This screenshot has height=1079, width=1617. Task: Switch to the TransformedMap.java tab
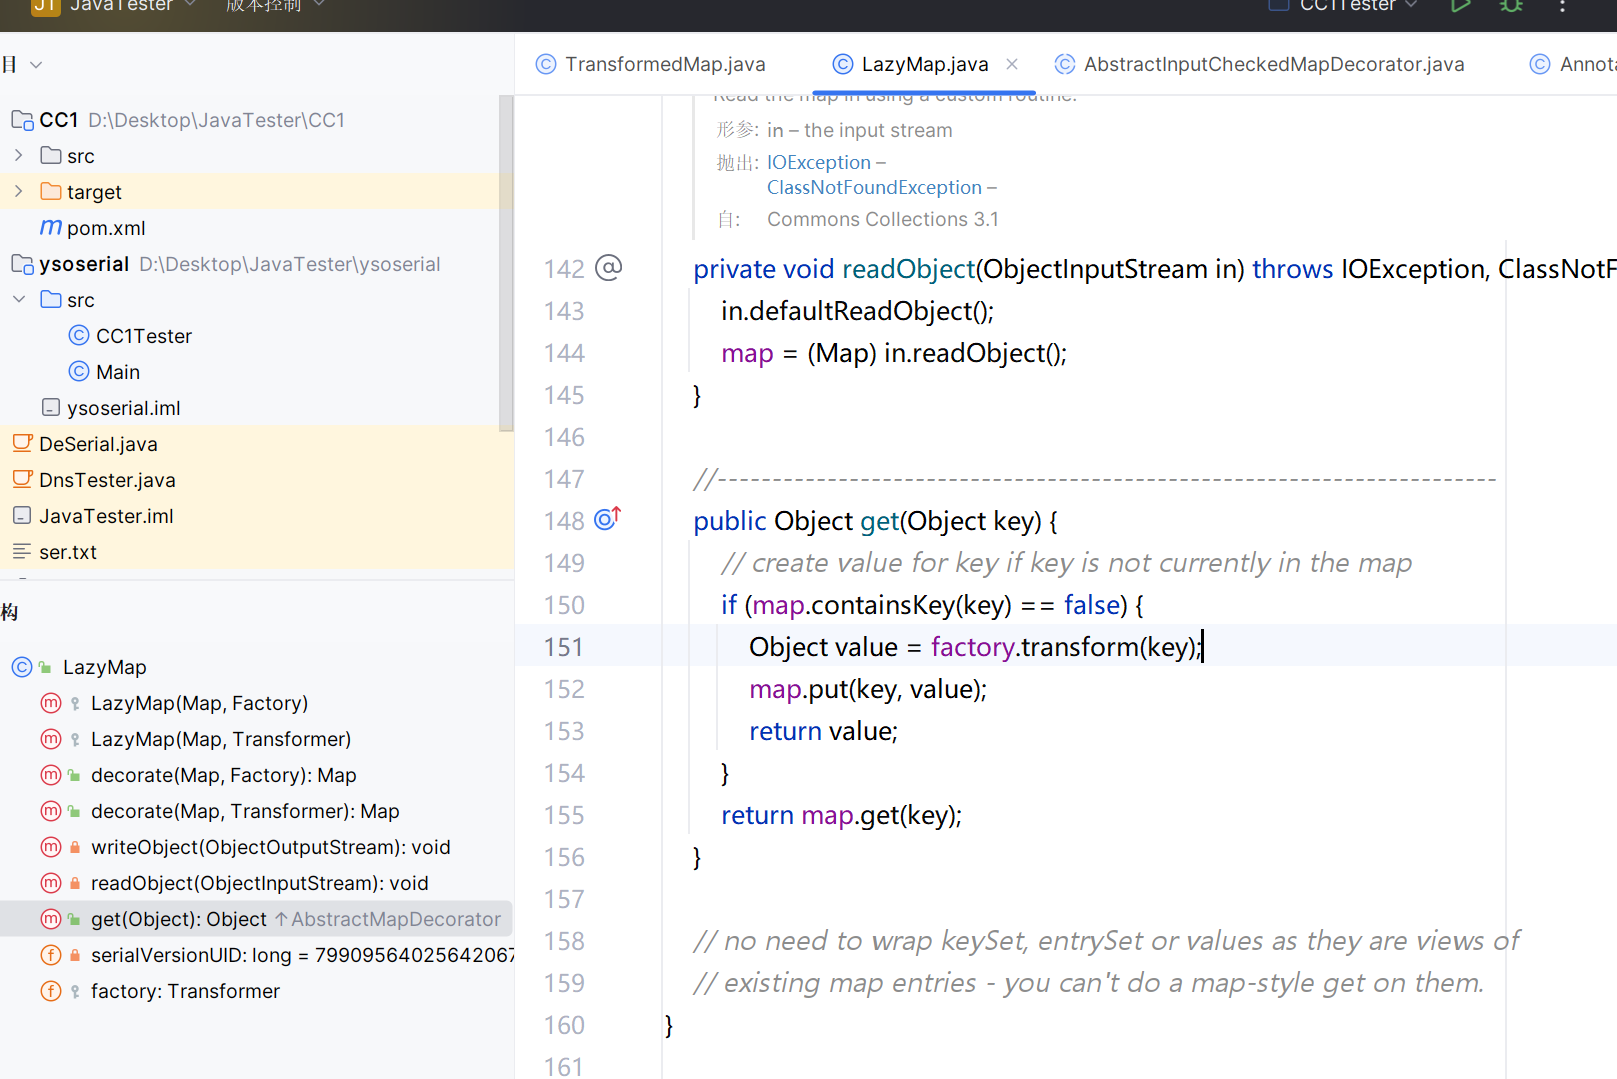pyautogui.click(x=664, y=64)
